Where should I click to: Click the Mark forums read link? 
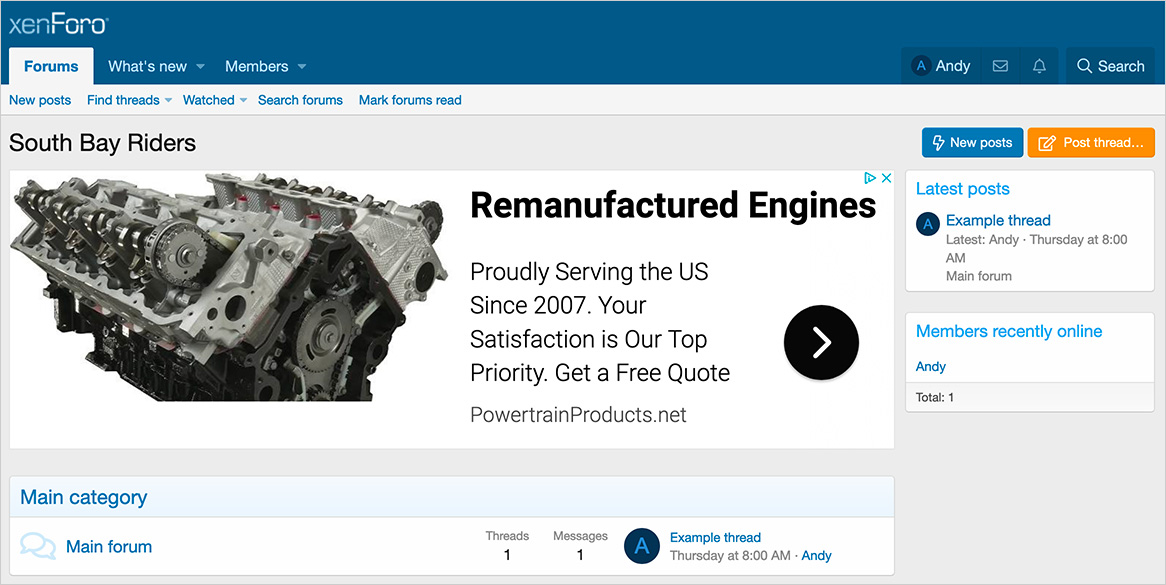410,100
